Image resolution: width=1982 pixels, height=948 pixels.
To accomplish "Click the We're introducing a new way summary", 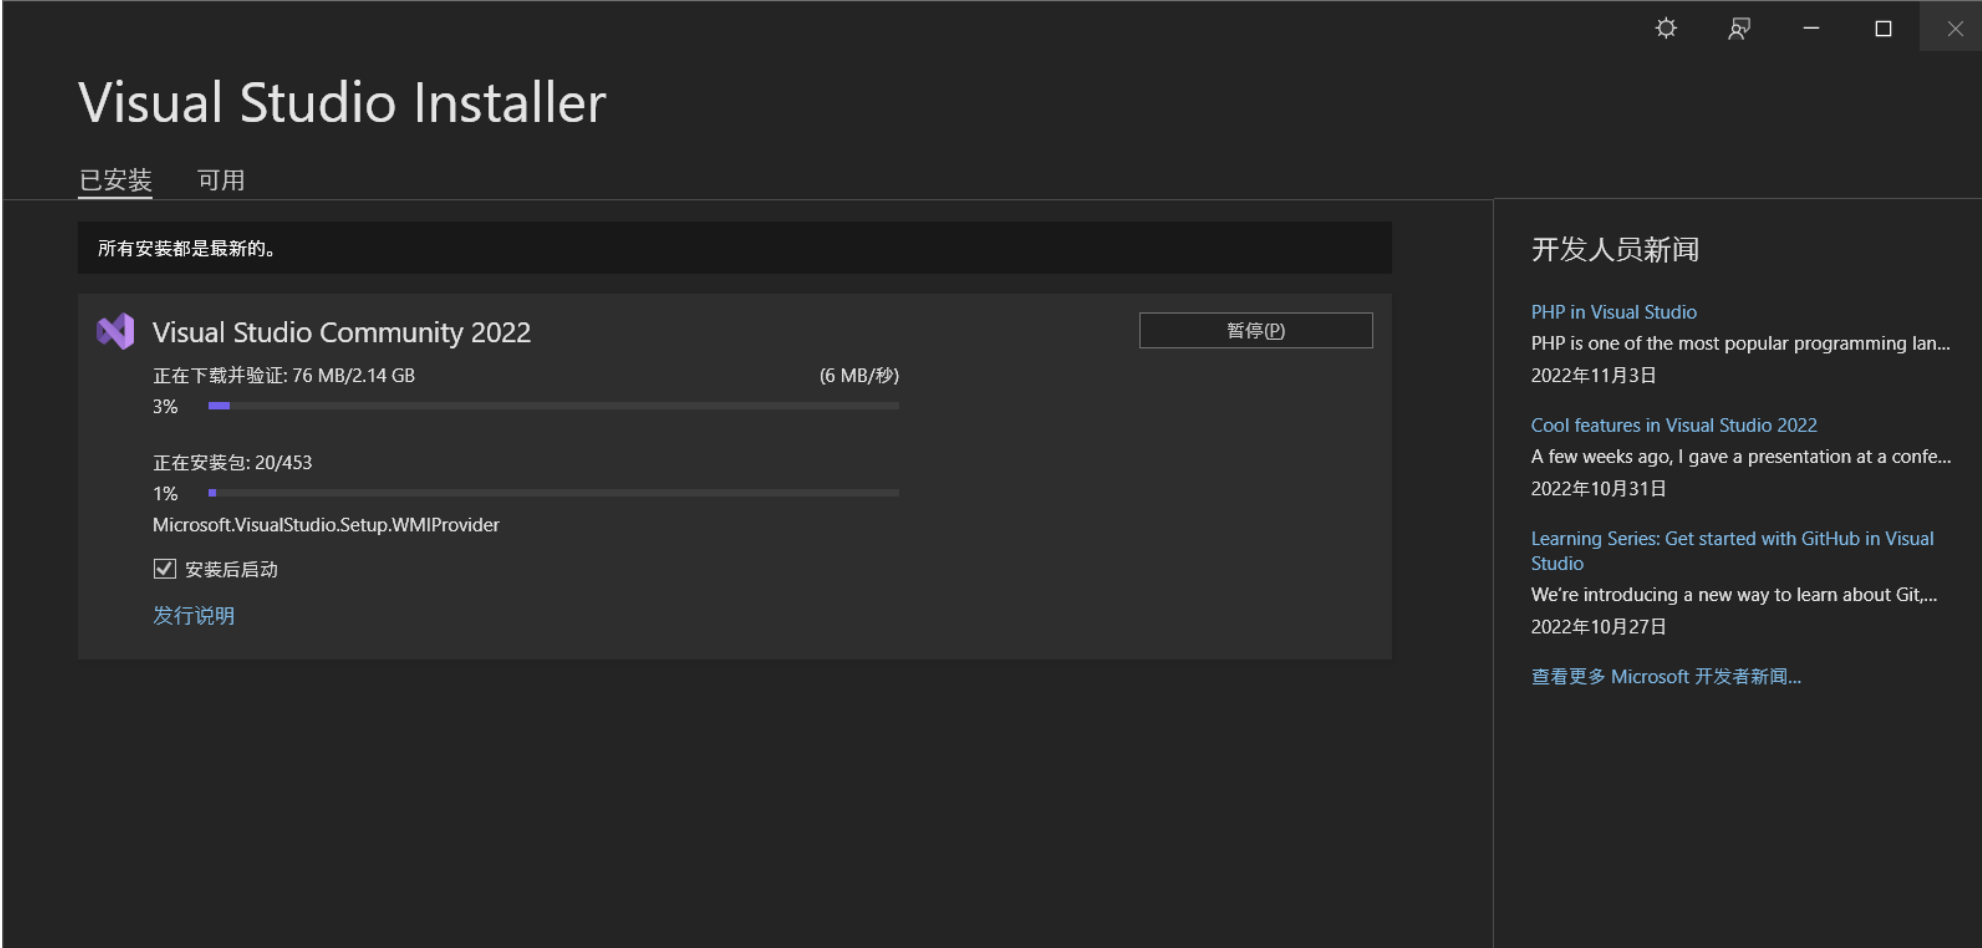I will (x=1734, y=595).
